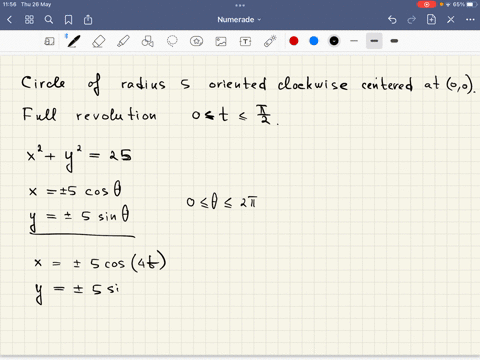
Task: Select the Shapes tool
Action: (147, 41)
